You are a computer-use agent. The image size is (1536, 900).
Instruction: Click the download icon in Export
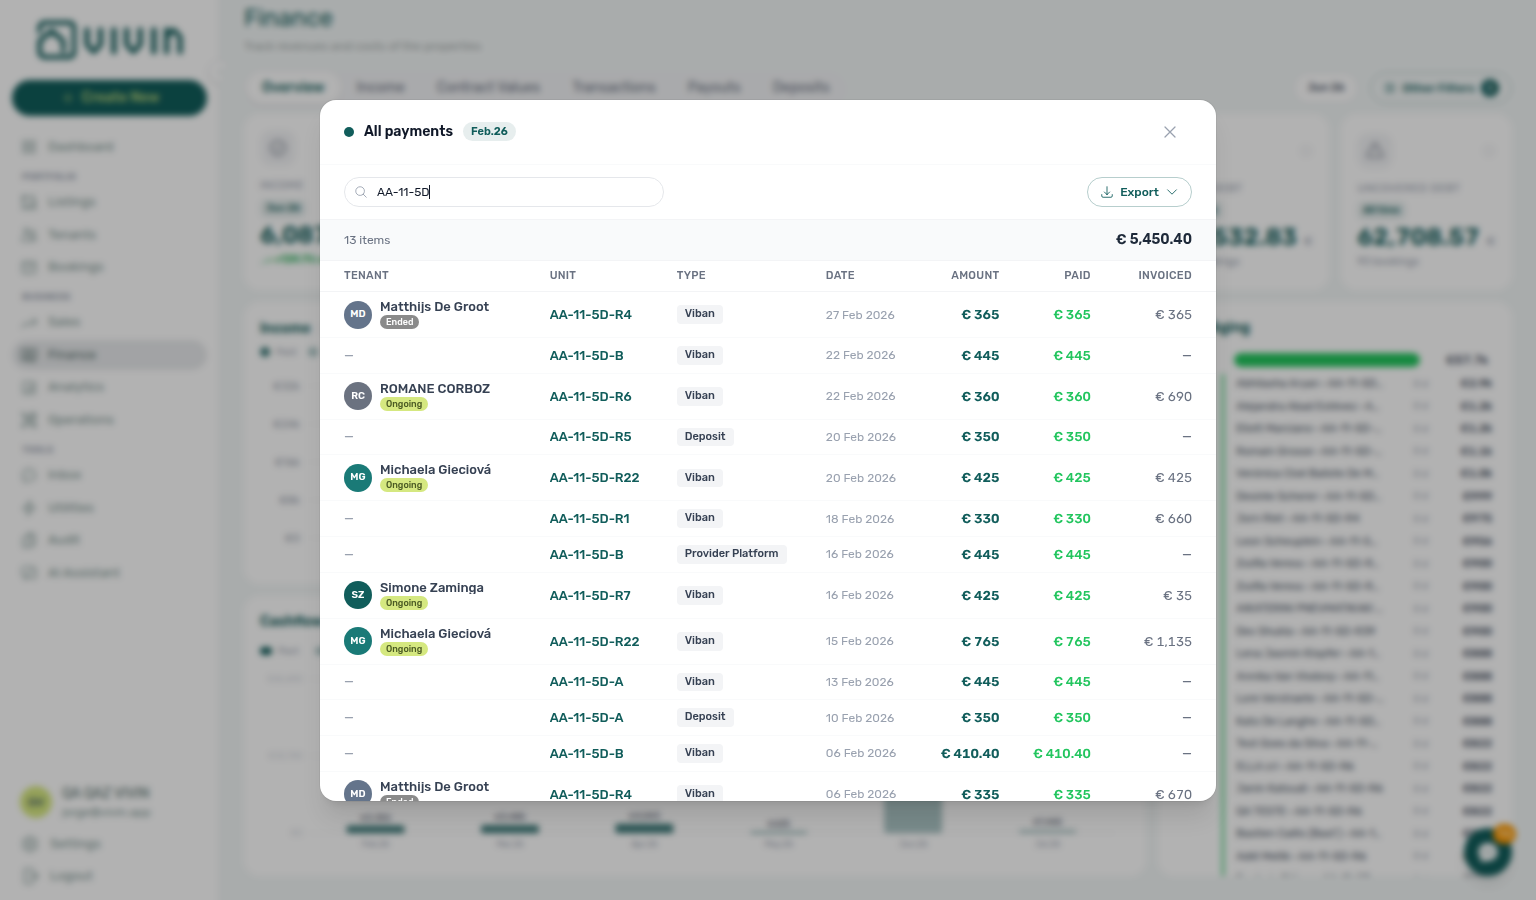pos(1107,192)
